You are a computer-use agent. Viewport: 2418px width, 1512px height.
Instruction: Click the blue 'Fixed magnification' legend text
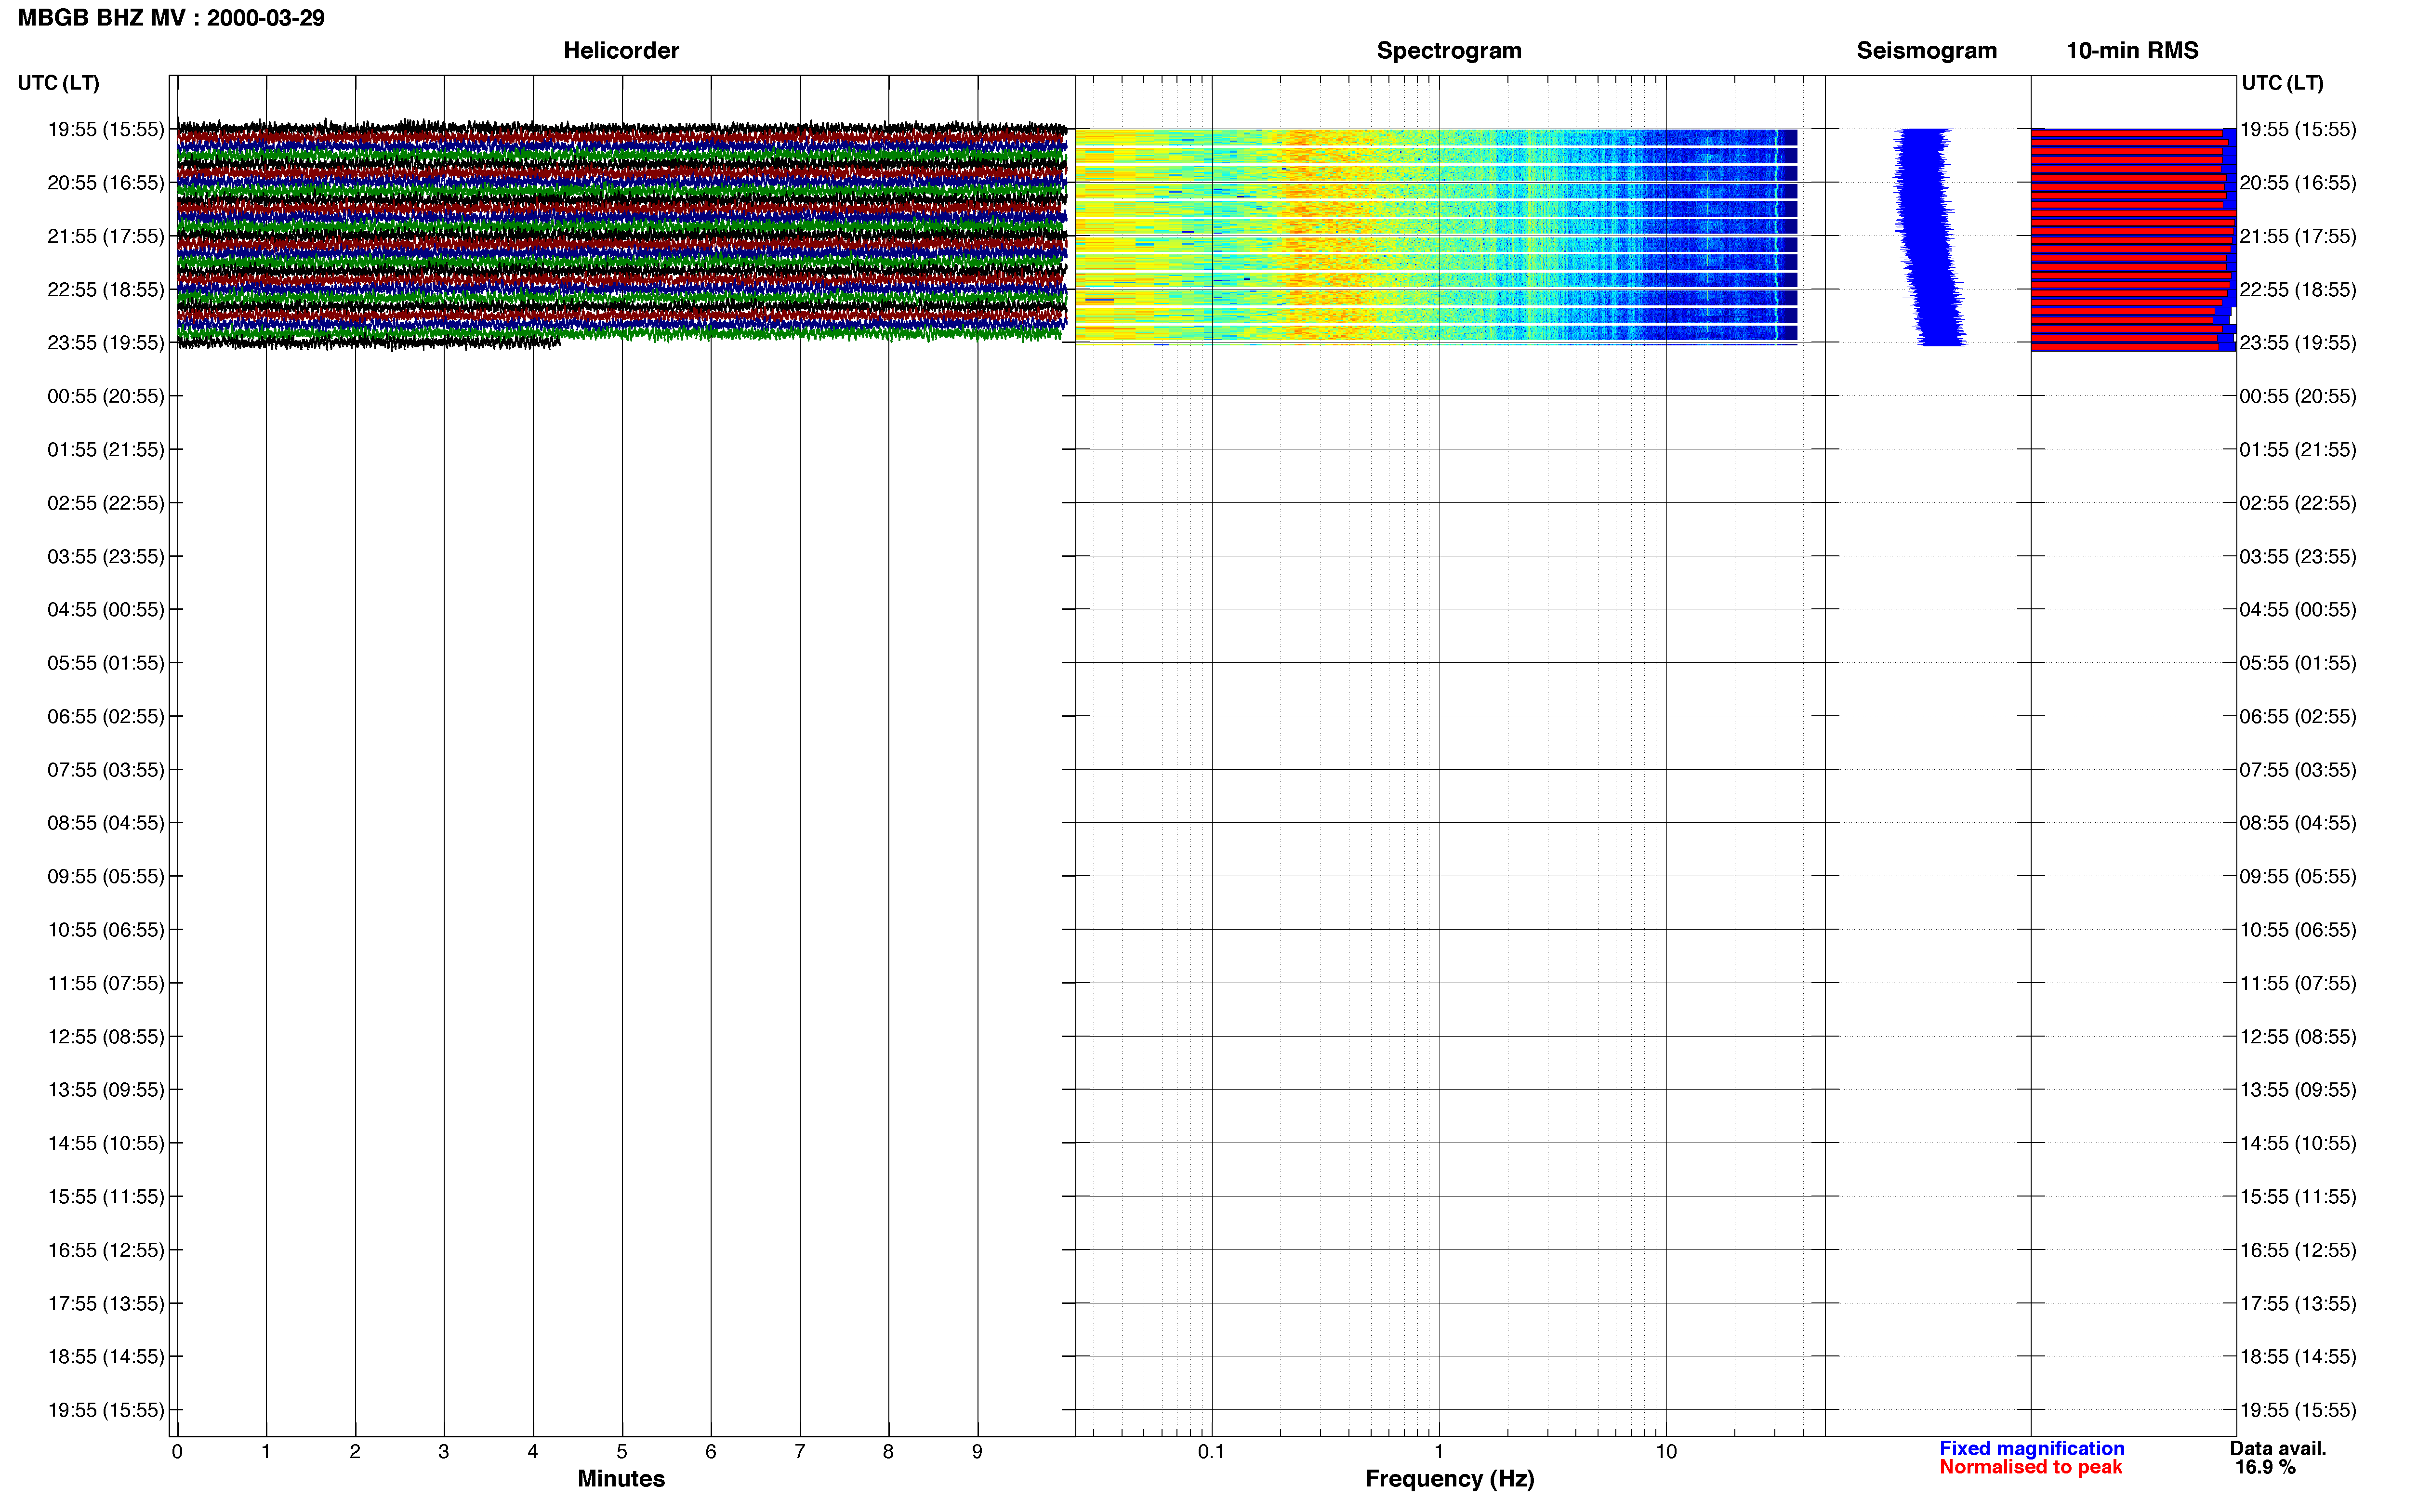pyautogui.click(x=2031, y=1448)
